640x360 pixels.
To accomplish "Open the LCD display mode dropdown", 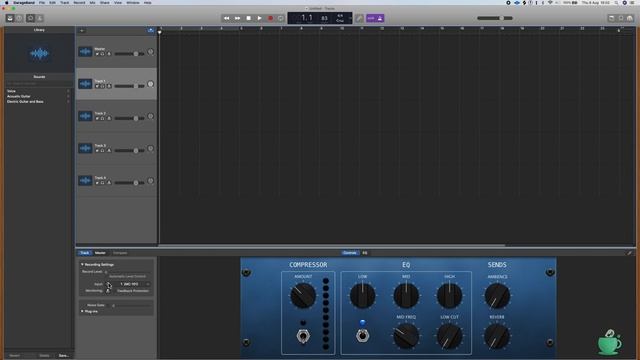I will (x=350, y=18).
